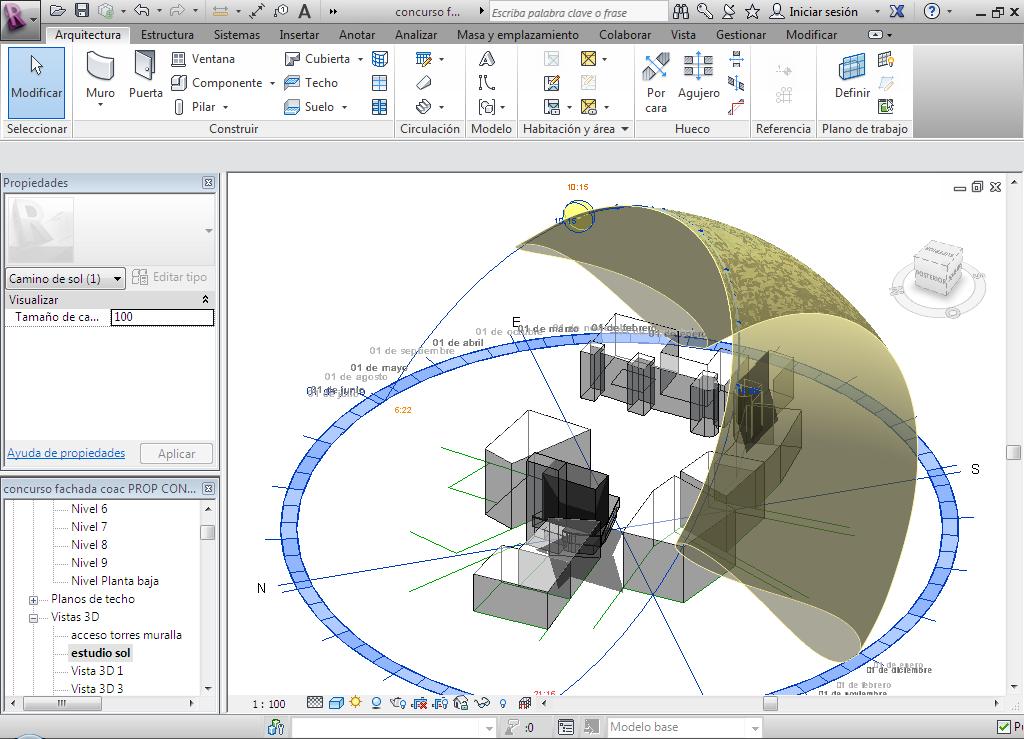Click the ViewCube in the 3D view
1024x739 pixels.
pyautogui.click(x=937, y=273)
